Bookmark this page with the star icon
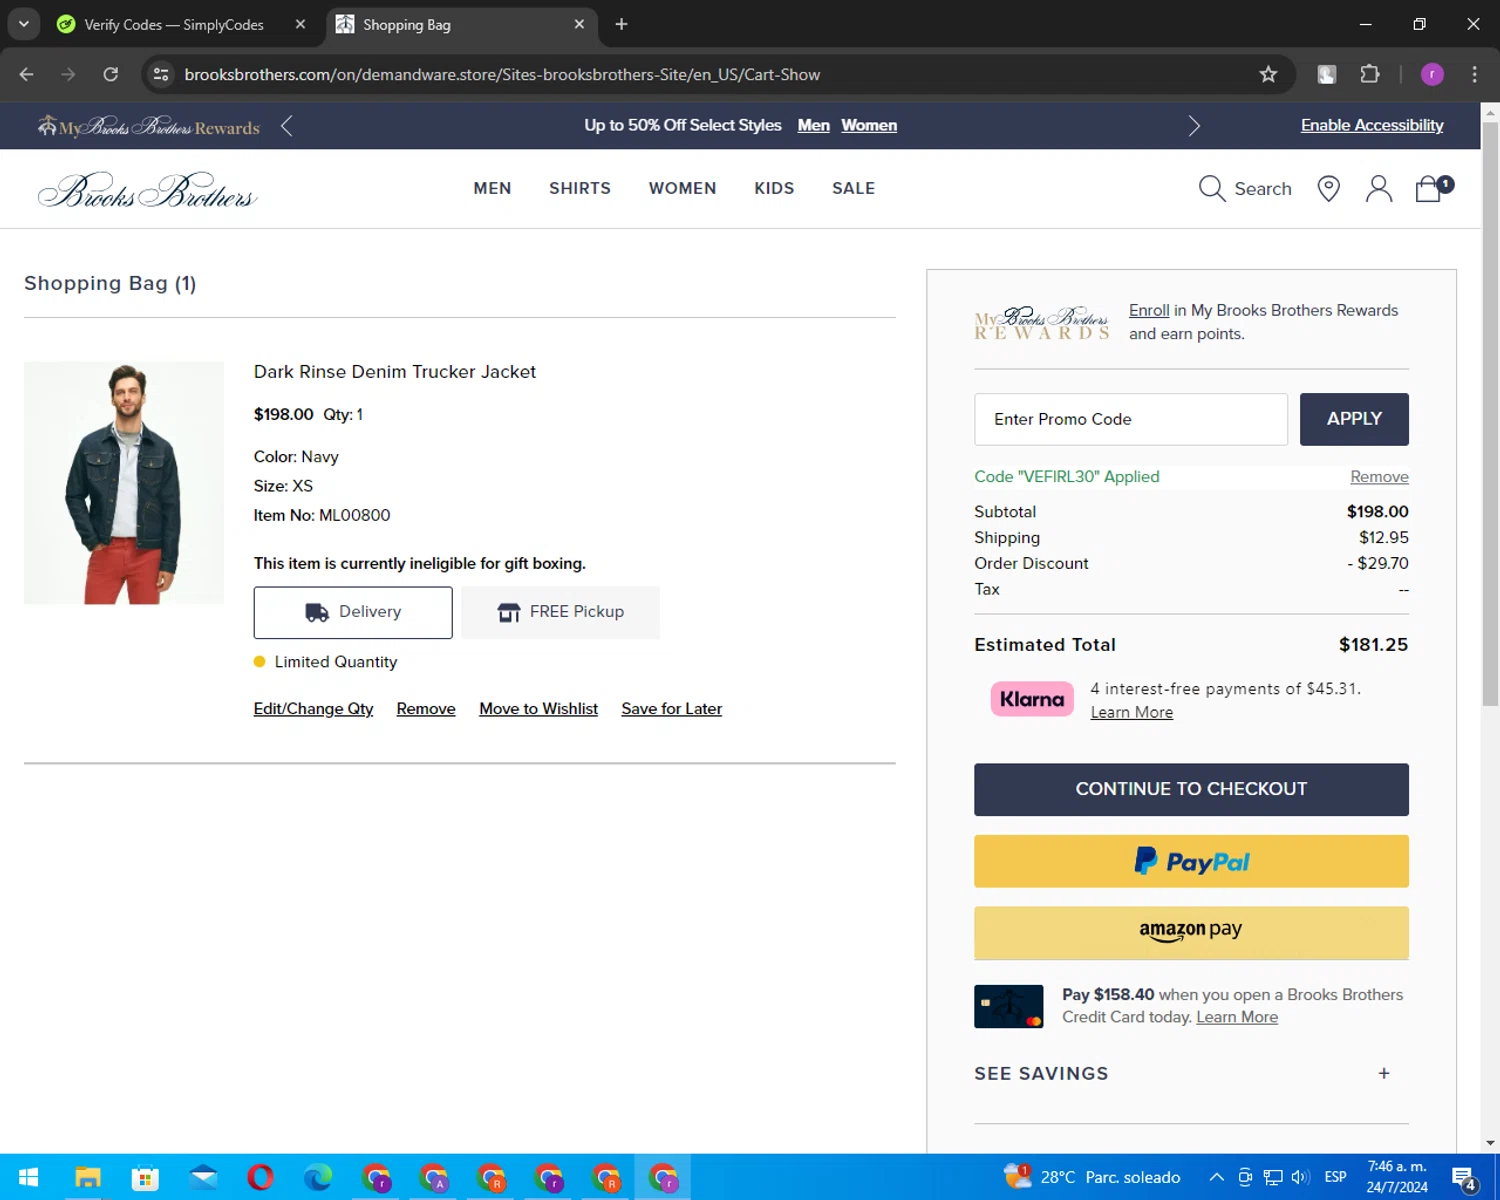The image size is (1500, 1200). [1268, 74]
